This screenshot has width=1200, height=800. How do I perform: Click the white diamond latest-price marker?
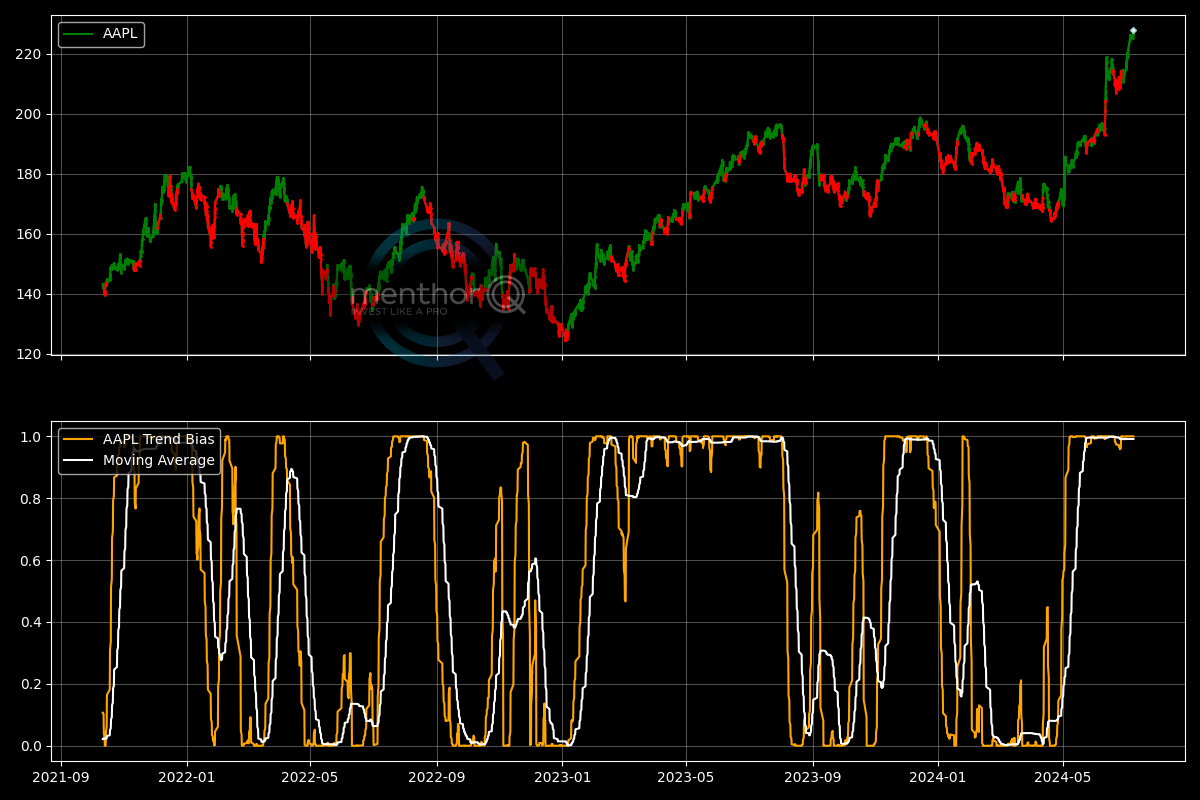click(x=1133, y=31)
